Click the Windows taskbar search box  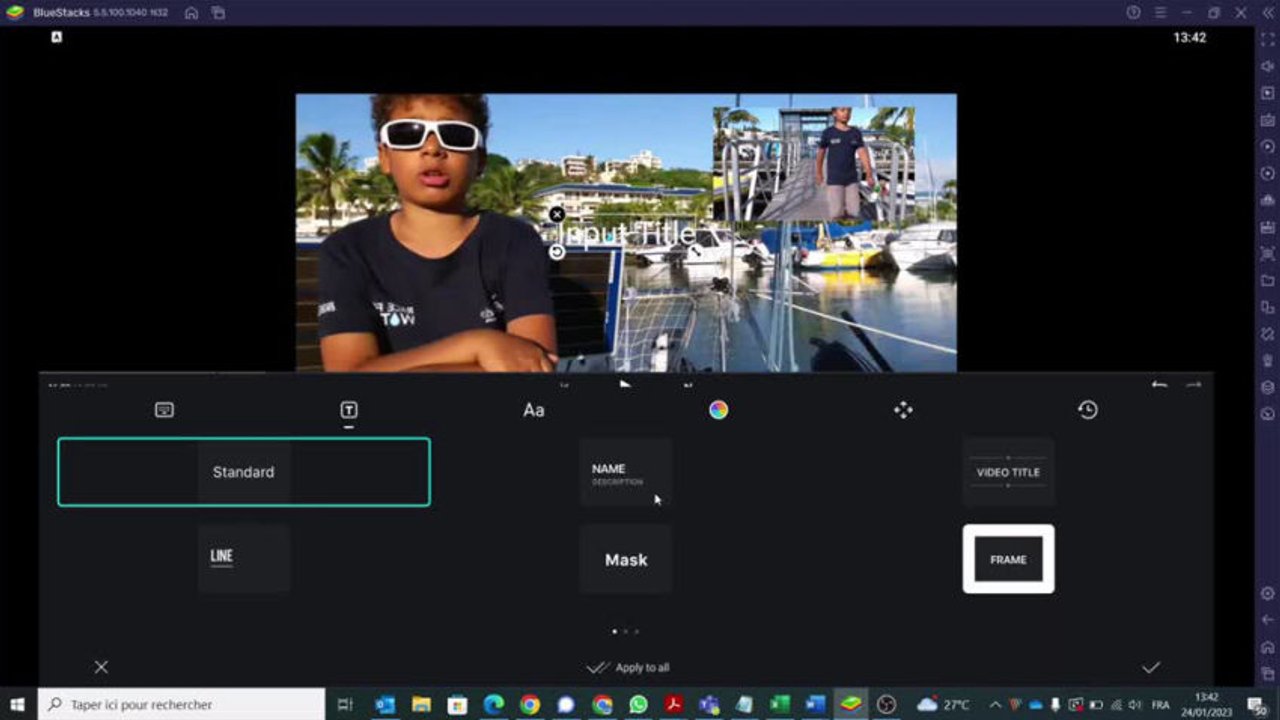pyautogui.click(x=181, y=704)
